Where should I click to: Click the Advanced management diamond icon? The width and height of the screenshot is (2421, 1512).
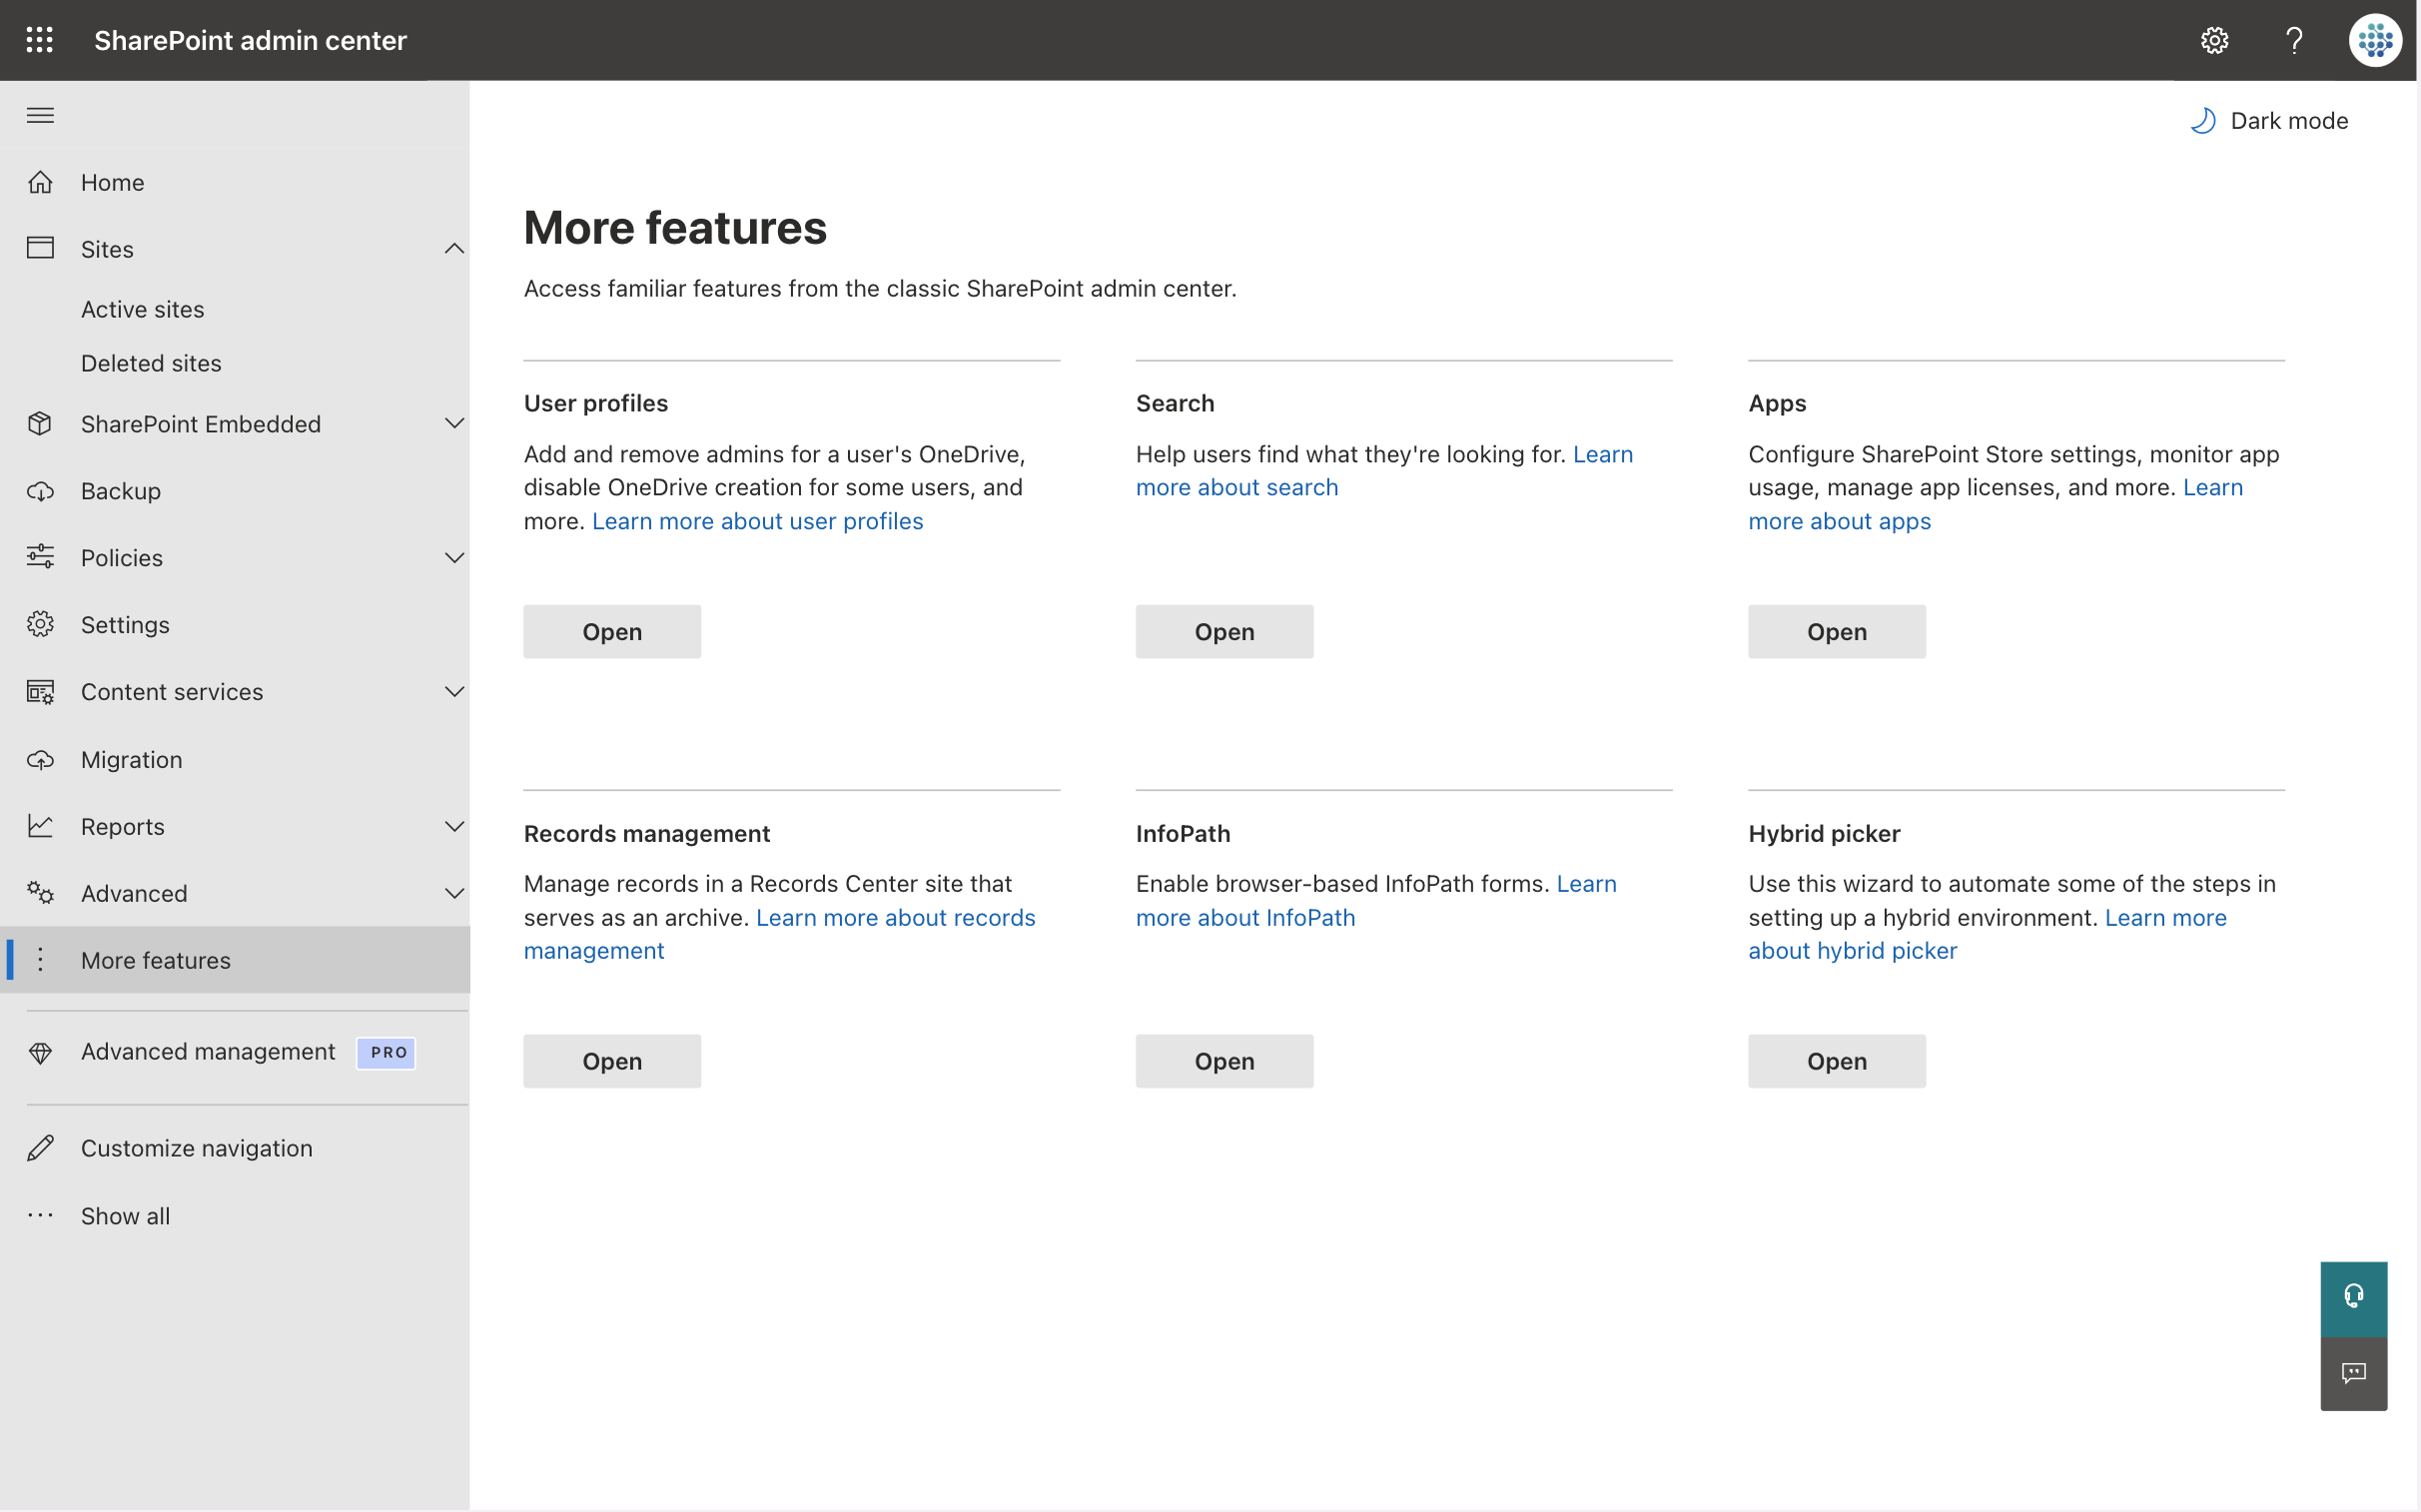40,1052
